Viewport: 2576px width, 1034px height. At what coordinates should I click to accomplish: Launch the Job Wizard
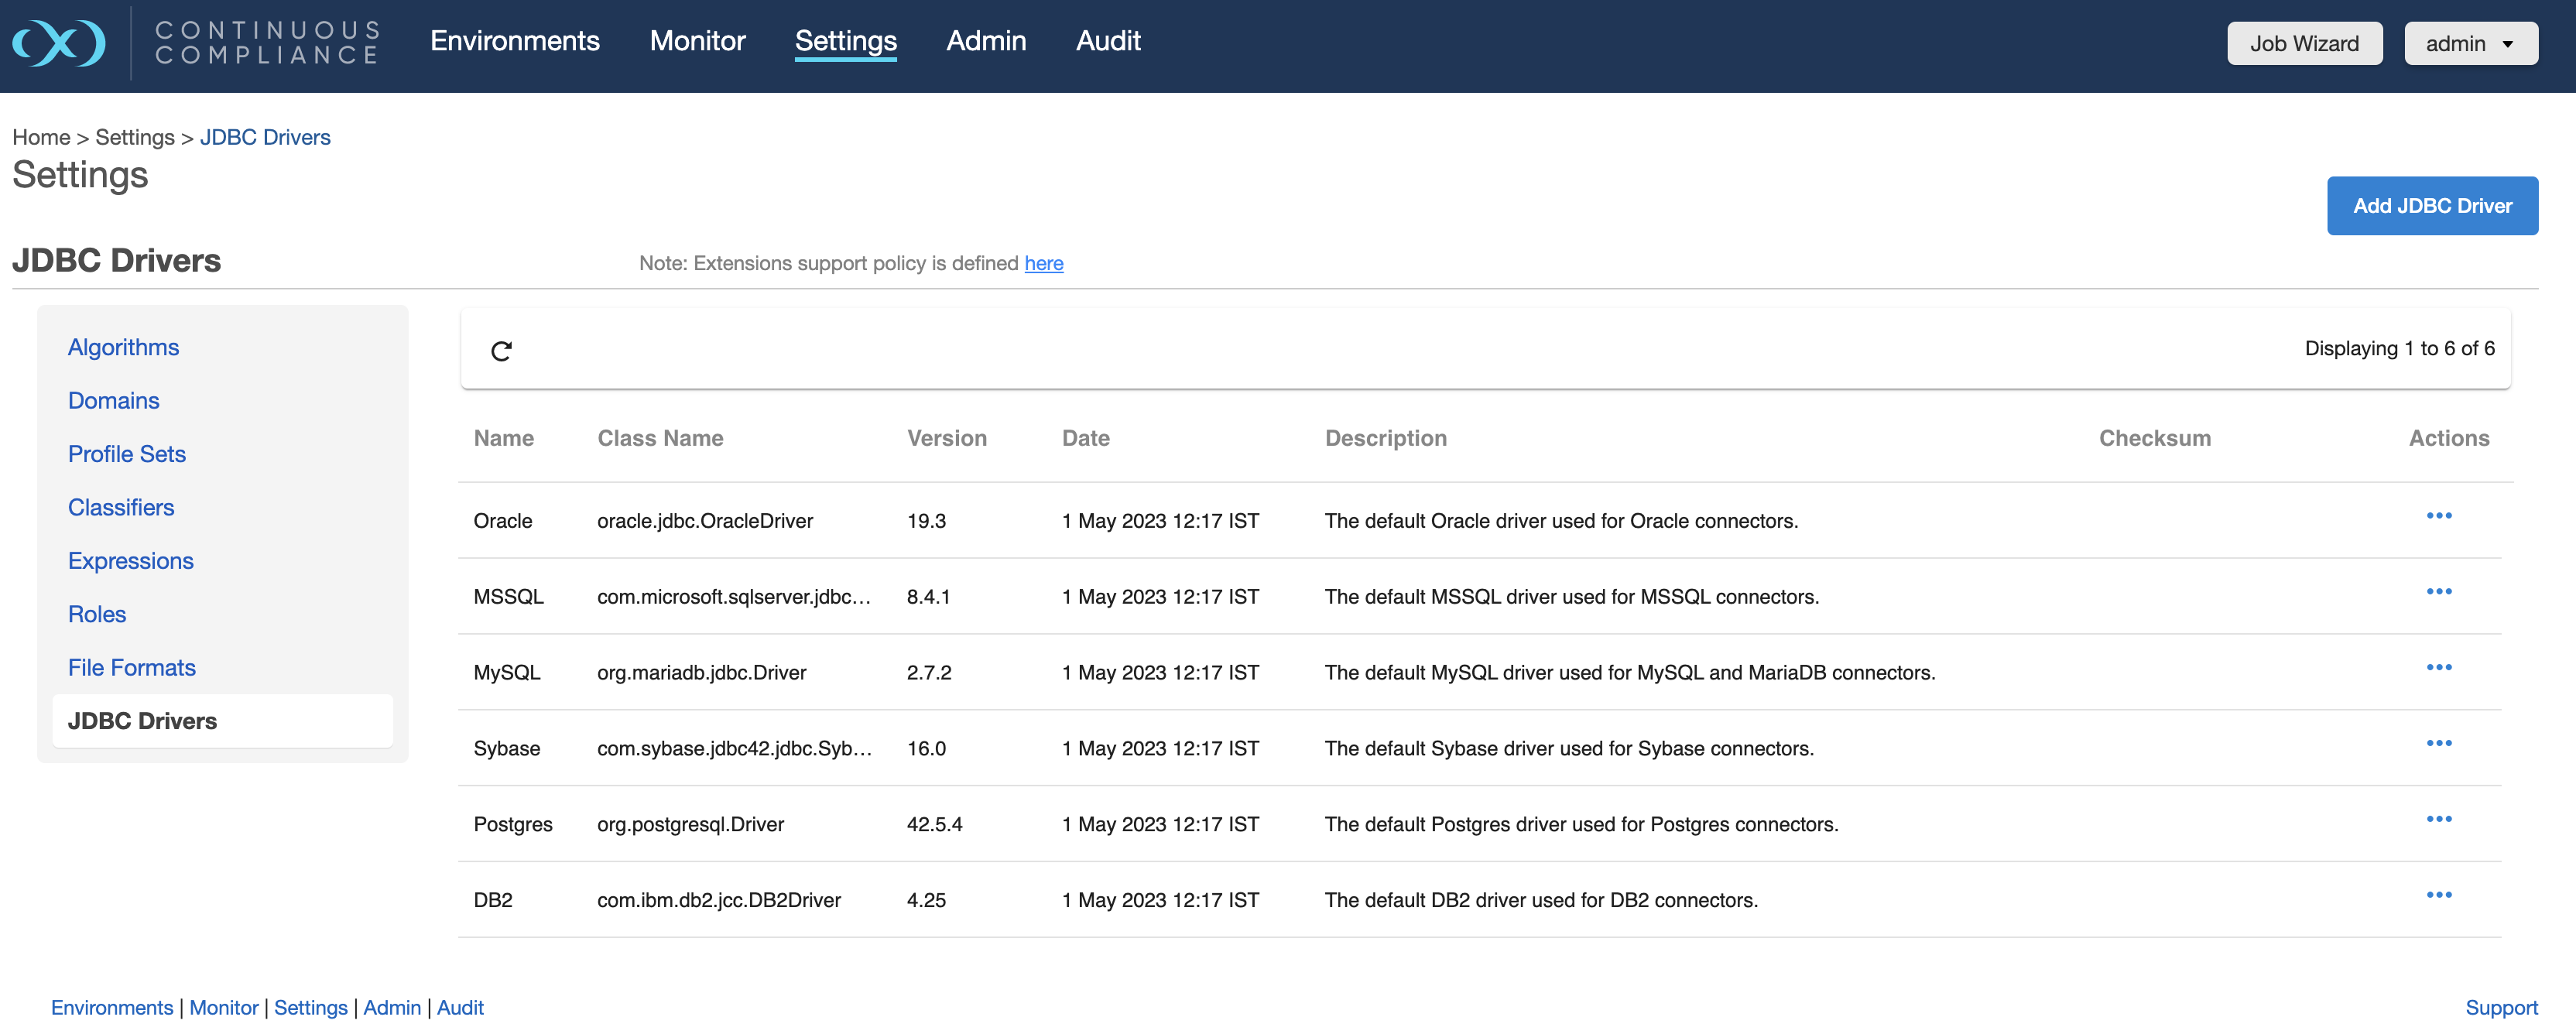coord(2303,44)
